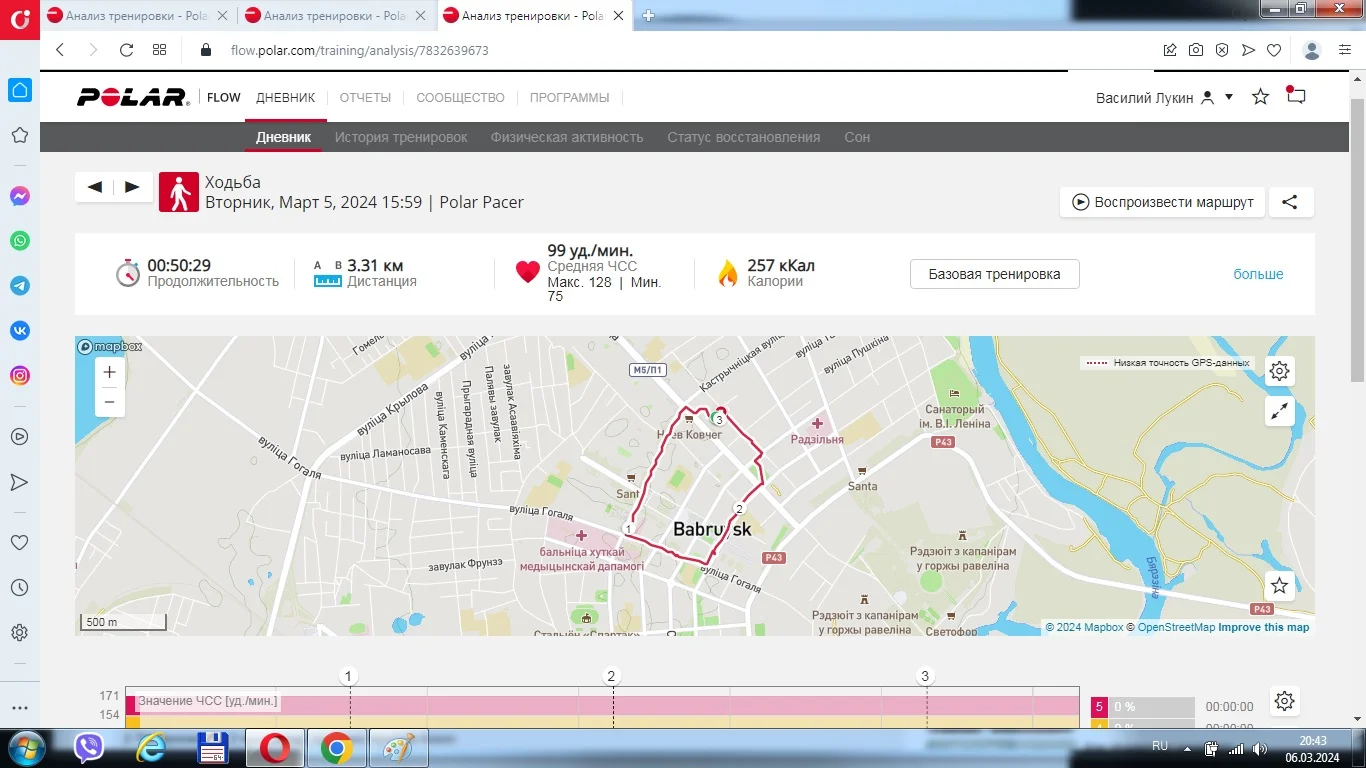The image size is (1366, 768).
Task: Go to previous training with left arrow
Action: click(95, 187)
